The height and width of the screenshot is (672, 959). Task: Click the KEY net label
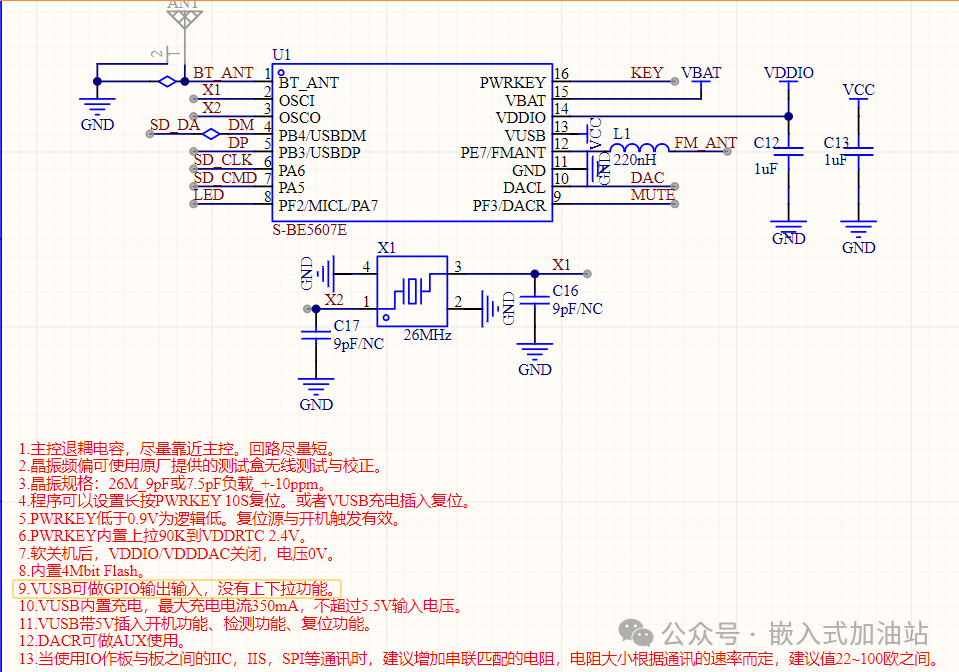coord(646,73)
